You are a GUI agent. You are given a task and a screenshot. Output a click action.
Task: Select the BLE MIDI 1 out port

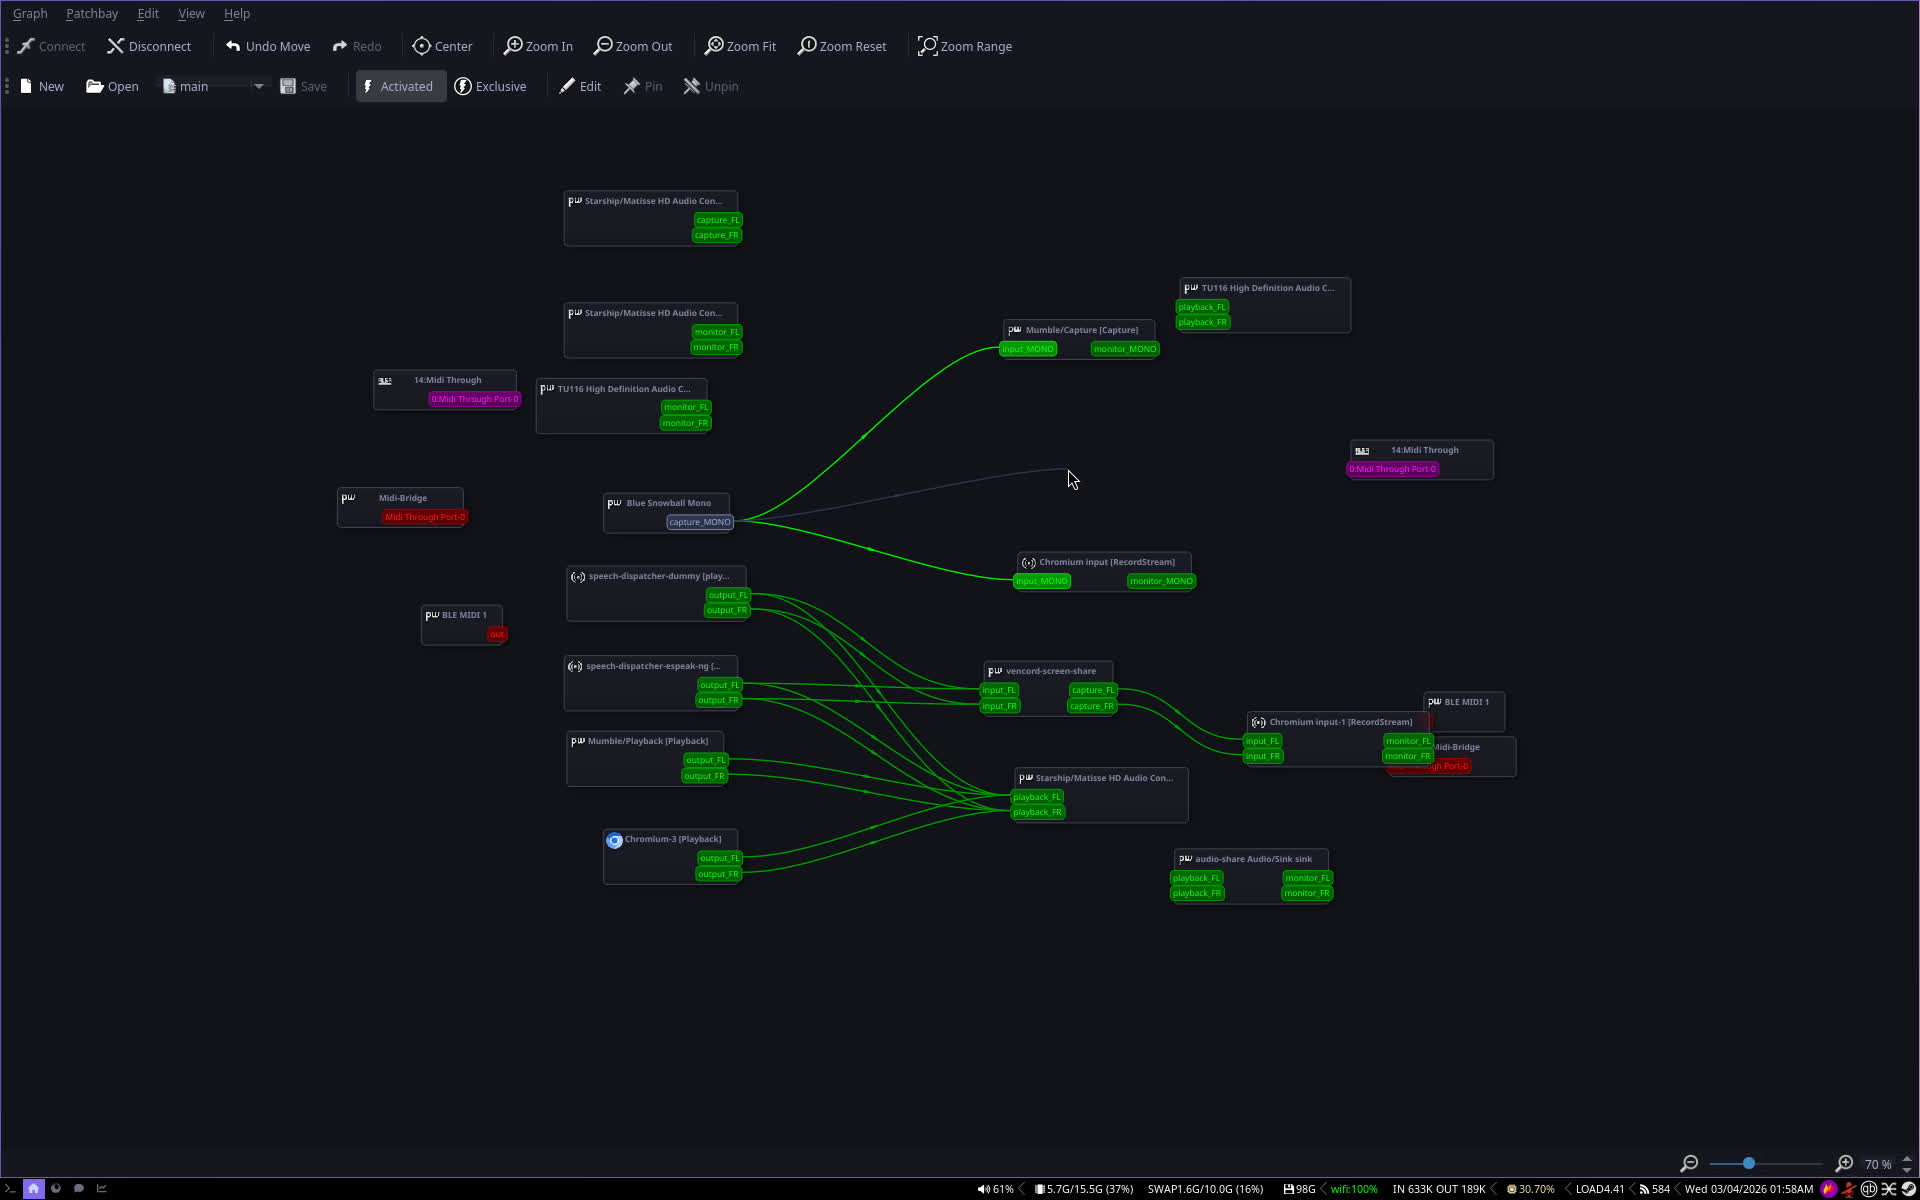click(x=497, y=634)
